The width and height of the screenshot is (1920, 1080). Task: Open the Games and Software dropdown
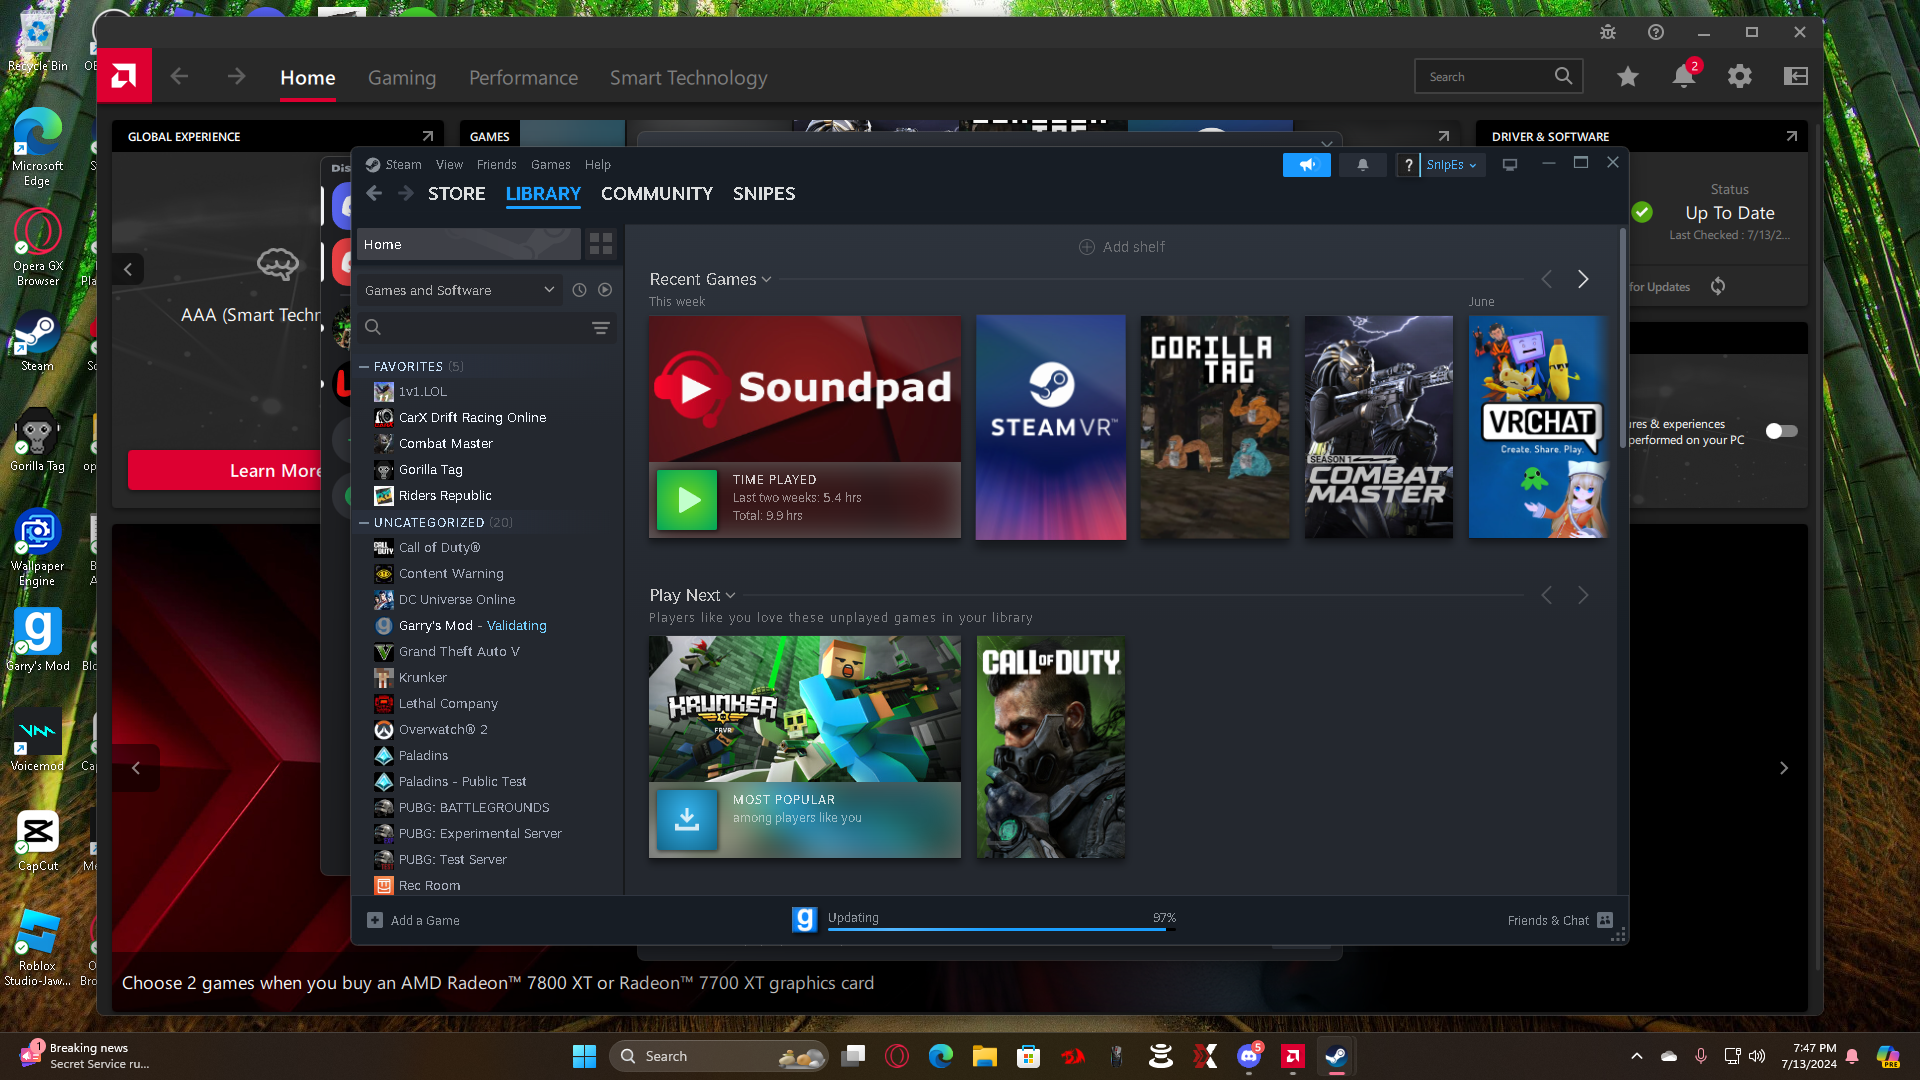[459, 290]
